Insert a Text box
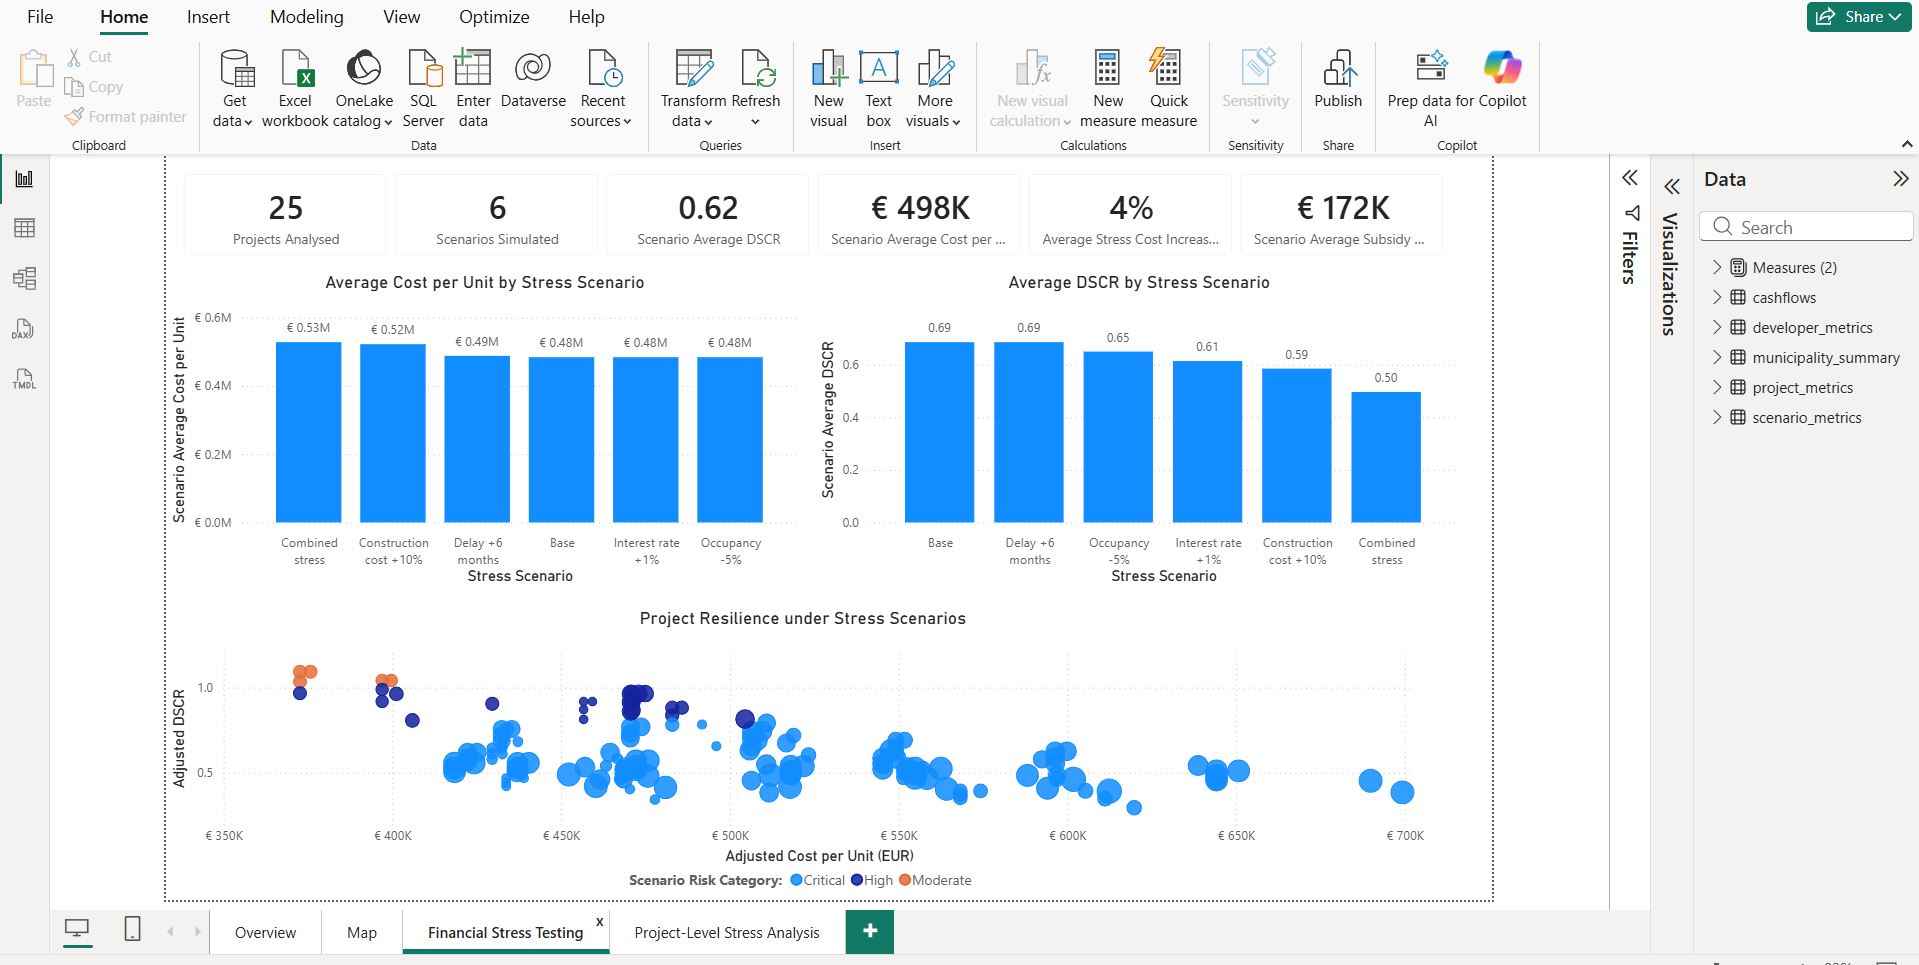 pyautogui.click(x=878, y=89)
